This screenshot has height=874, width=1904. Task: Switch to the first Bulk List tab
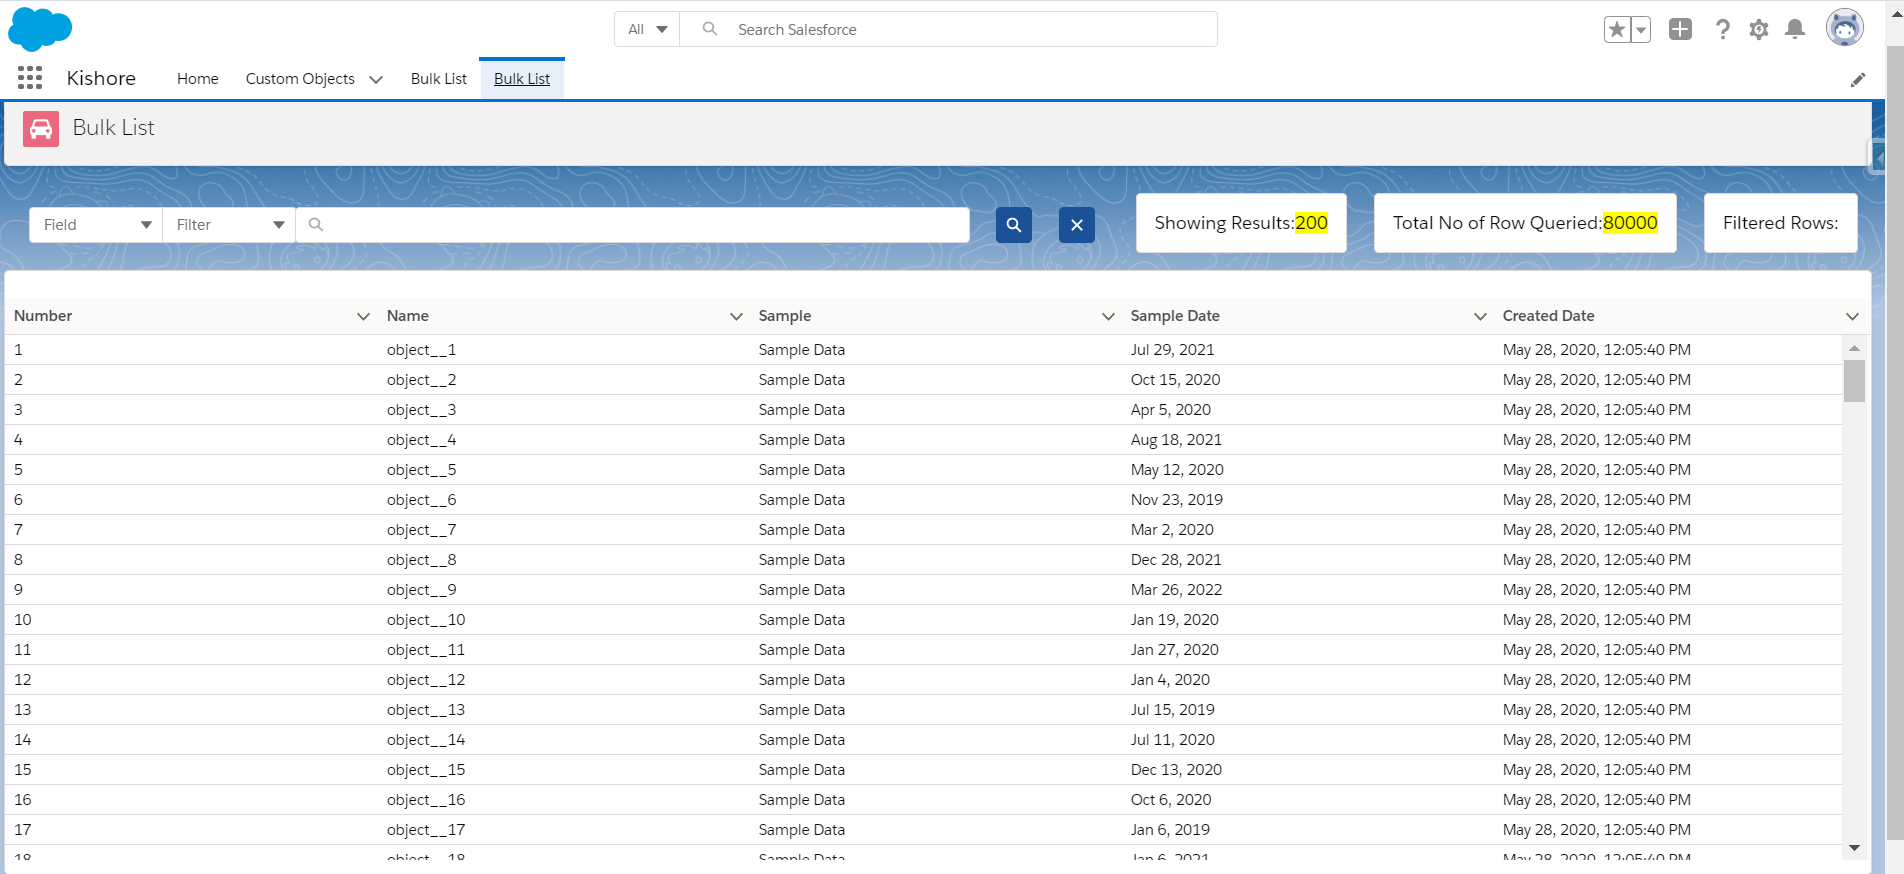pos(439,79)
